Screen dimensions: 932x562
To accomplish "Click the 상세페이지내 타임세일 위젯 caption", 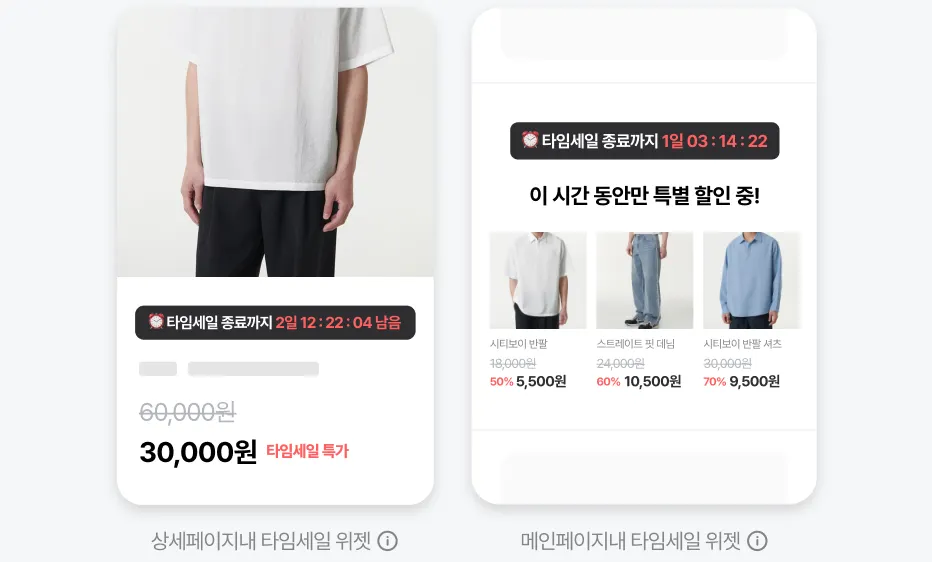I will pyautogui.click(x=261, y=541).
